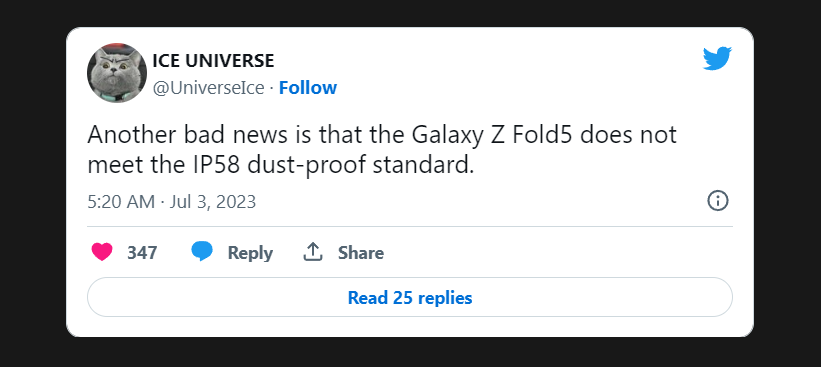
Task: Click the words IP58 dust-proof standard
Action: (329, 166)
